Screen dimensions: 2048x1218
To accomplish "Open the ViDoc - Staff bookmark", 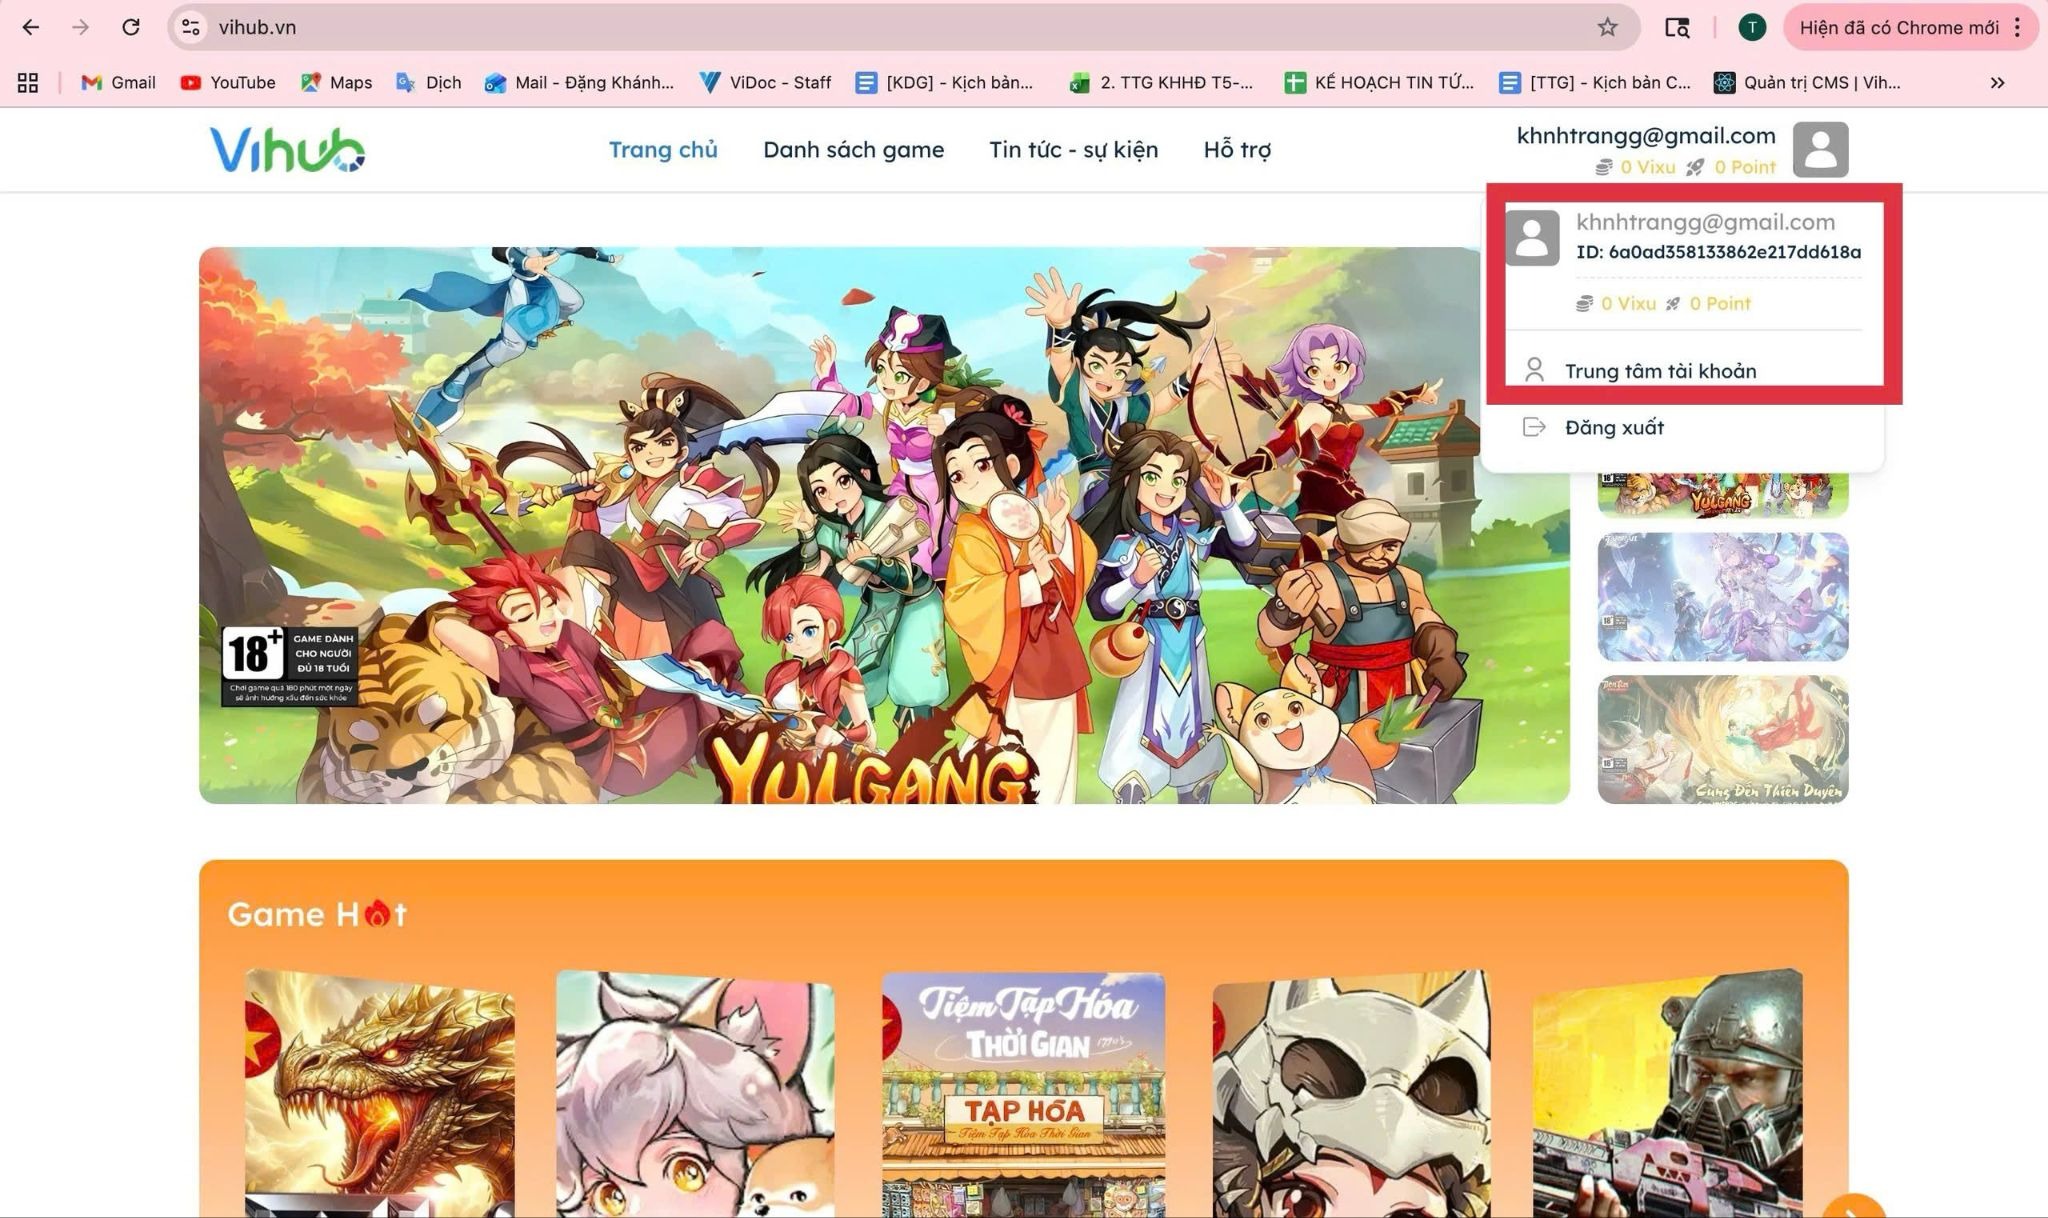I will click(x=766, y=82).
